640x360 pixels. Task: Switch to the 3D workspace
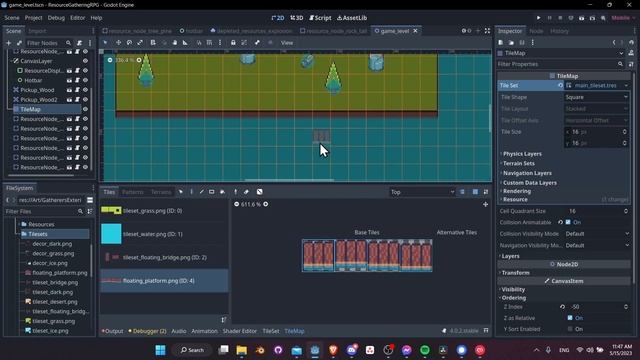click(x=297, y=18)
